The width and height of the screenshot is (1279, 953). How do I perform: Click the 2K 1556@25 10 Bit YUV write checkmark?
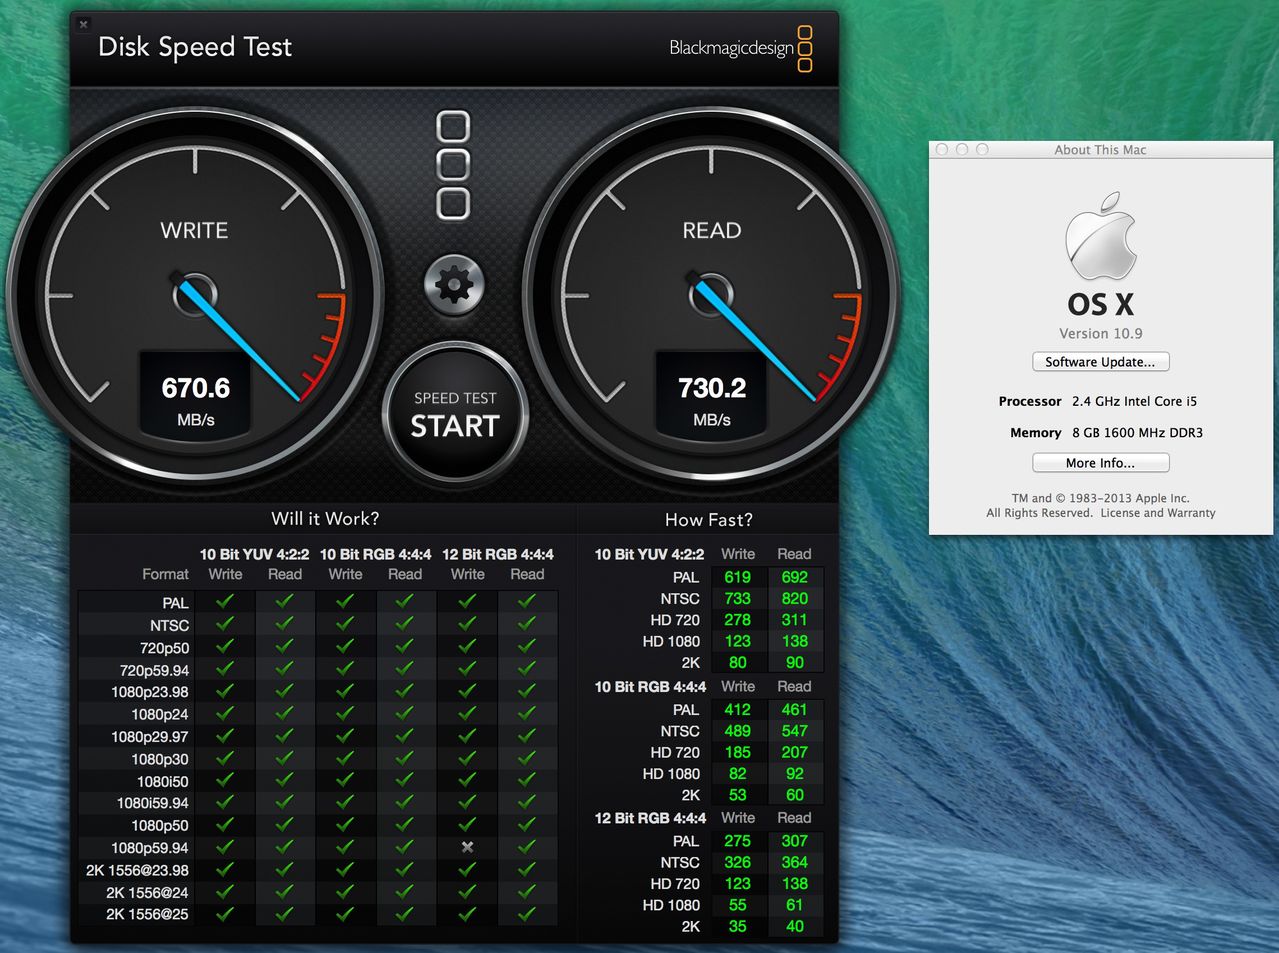point(225,913)
